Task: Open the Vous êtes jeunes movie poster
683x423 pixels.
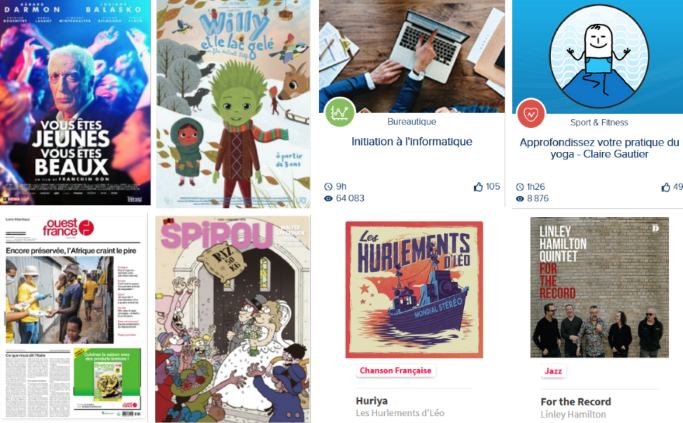Action: pos(75,102)
